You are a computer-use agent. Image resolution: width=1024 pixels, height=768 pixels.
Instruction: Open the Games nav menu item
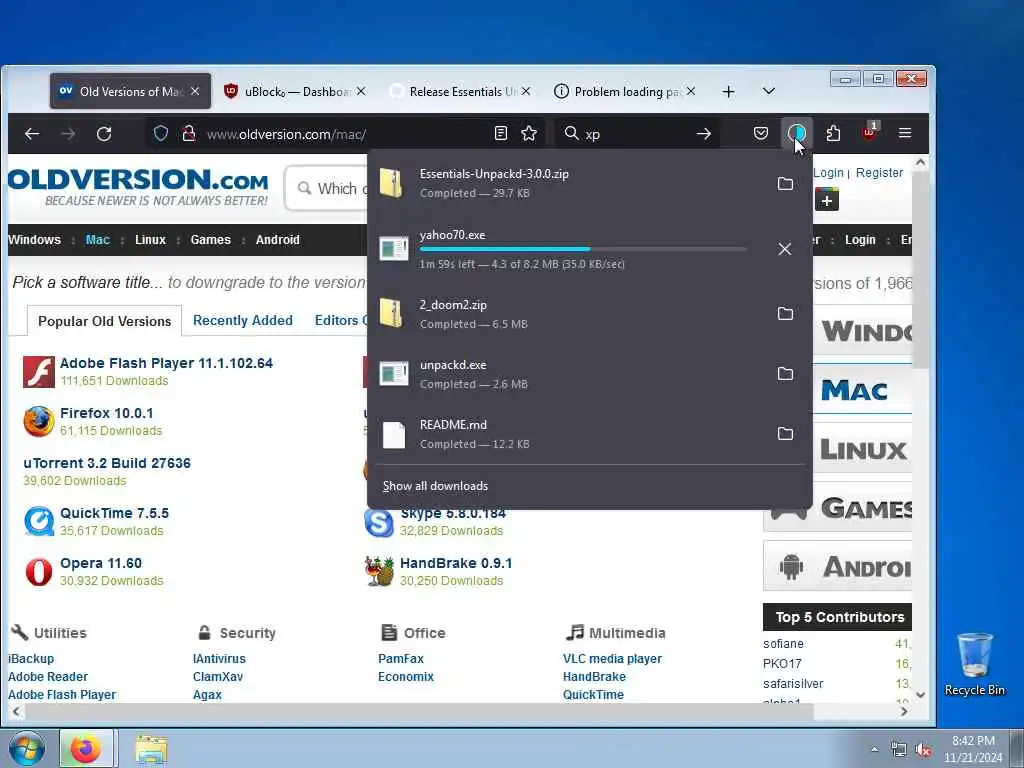210,240
